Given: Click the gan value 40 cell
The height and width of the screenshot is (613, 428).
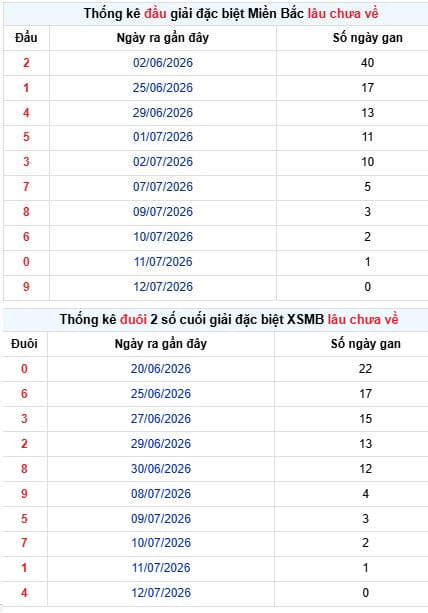Looking at the screenshot, I should click(x=367, y=63).
